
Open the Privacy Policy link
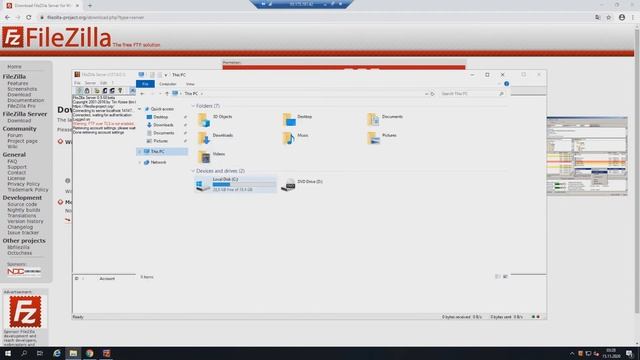click(x=24, y=184)
